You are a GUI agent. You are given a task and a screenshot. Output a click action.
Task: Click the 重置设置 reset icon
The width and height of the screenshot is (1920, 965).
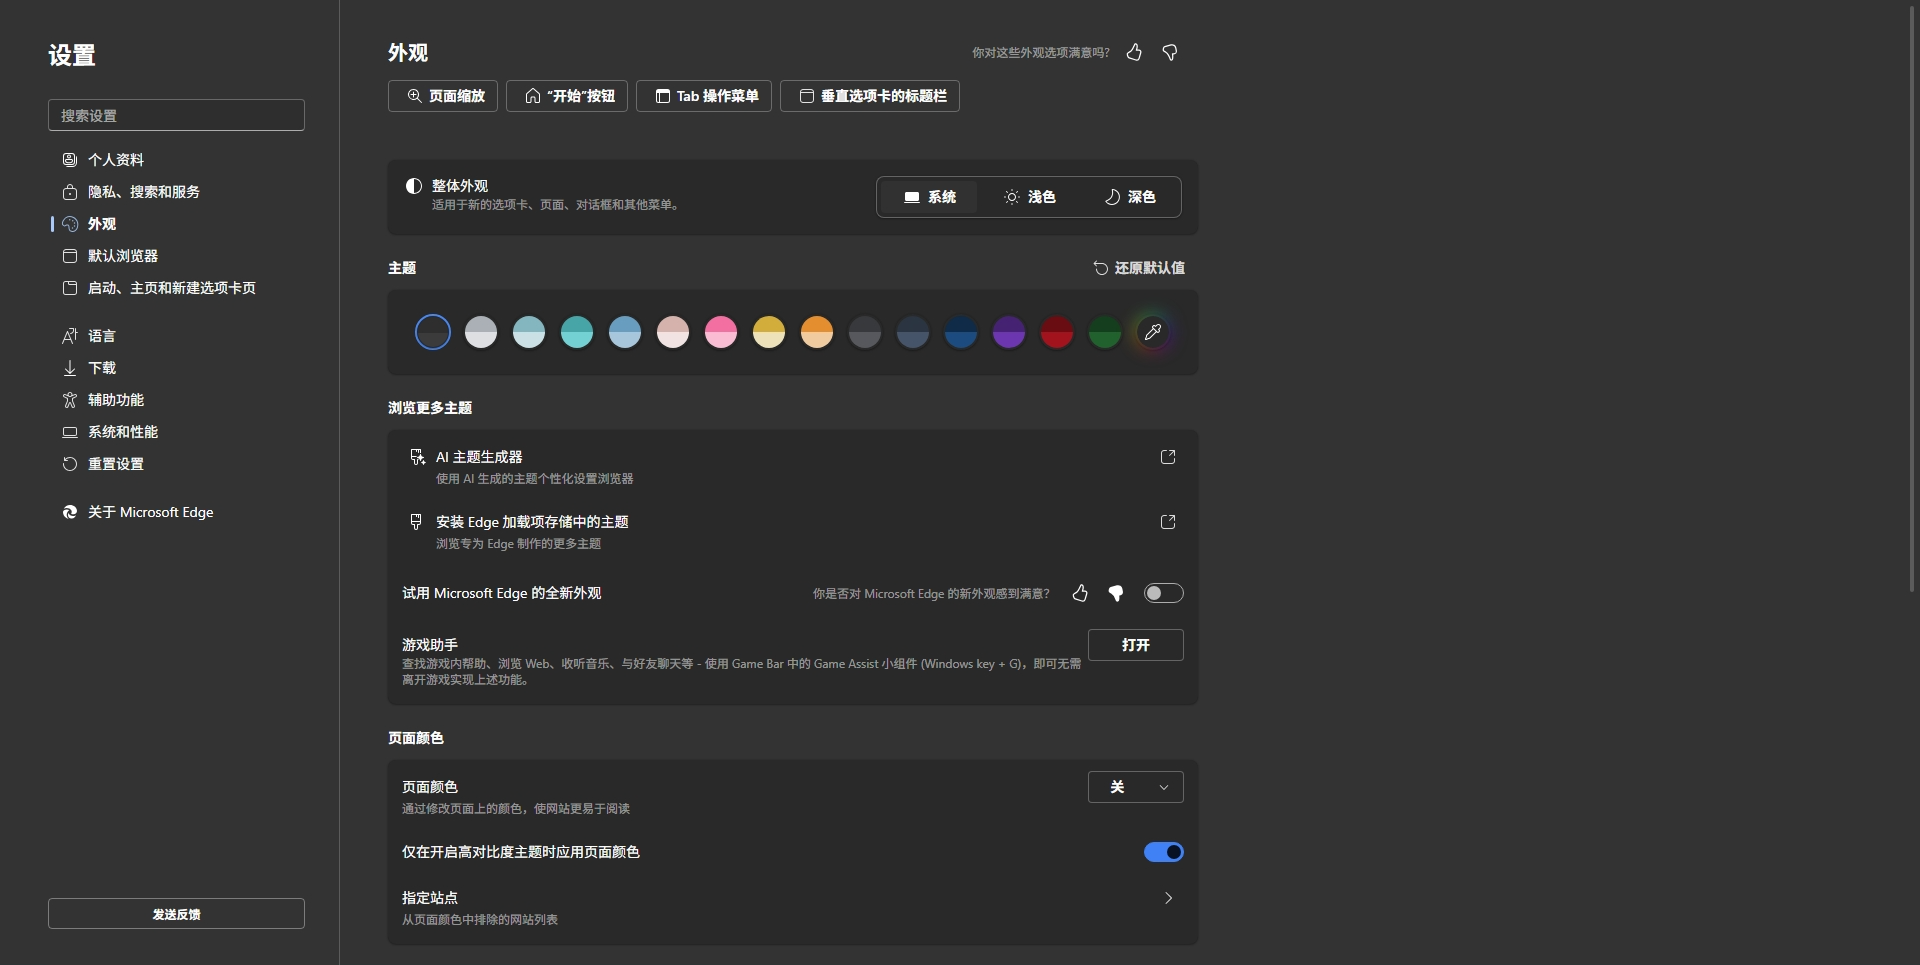tap(70, 464)
